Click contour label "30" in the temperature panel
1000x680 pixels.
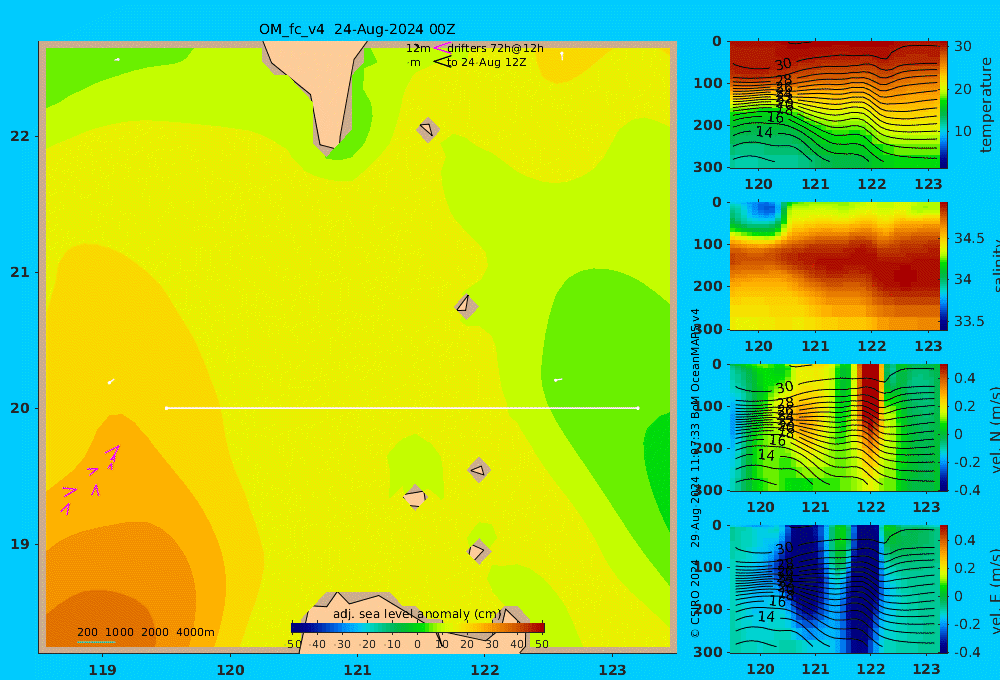[783, 64]
